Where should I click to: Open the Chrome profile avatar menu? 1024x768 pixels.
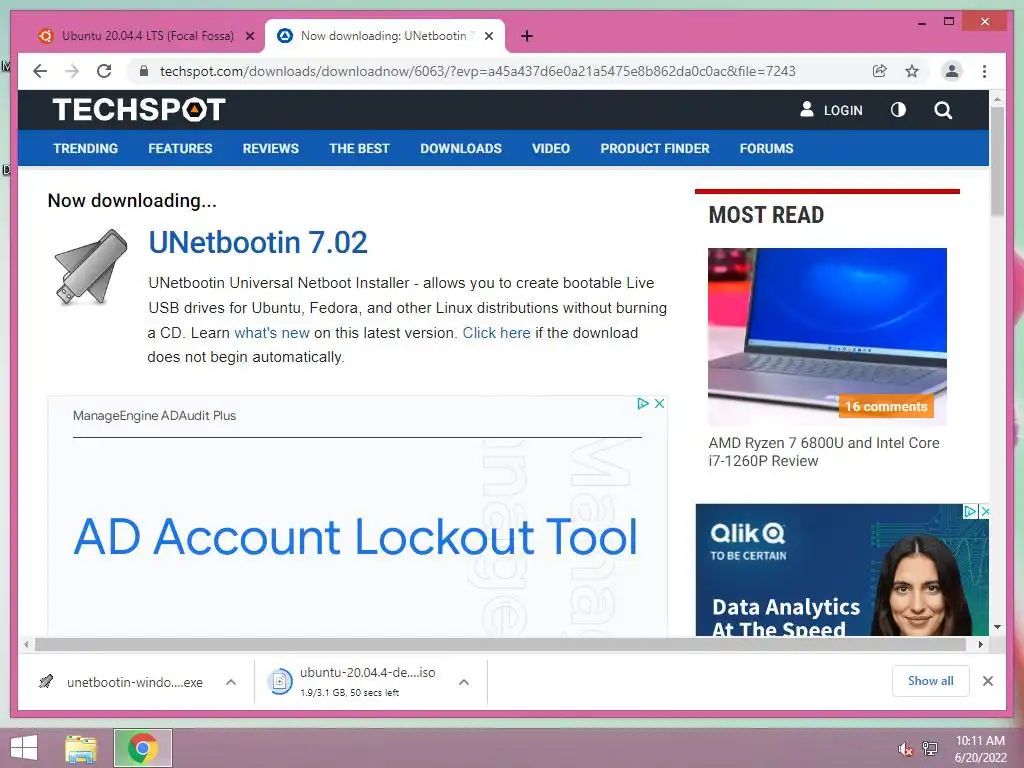(952, 71)
